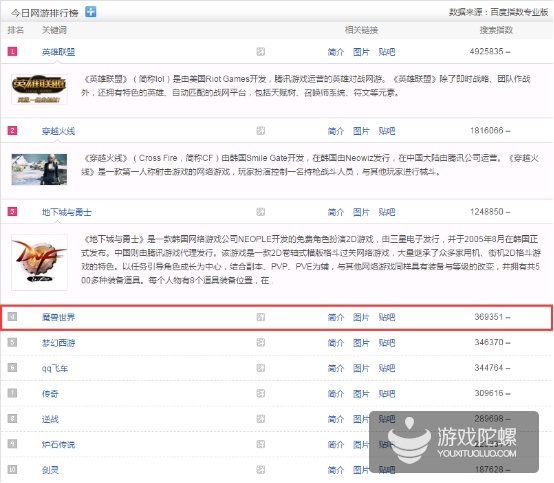Click the 关键词 column header
The width and height of the screenshot is (554, 483).
[54, 30]
